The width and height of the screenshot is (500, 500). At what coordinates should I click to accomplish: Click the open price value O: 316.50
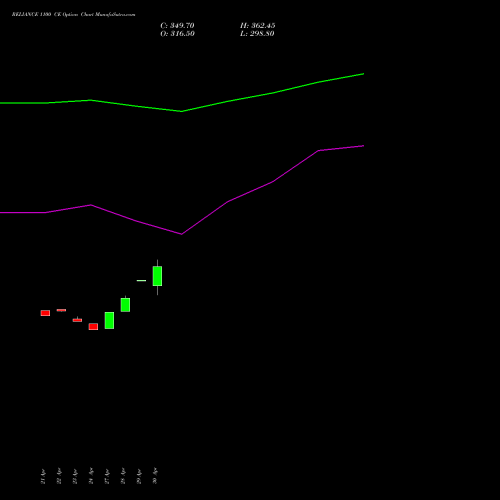click(177, 34)
